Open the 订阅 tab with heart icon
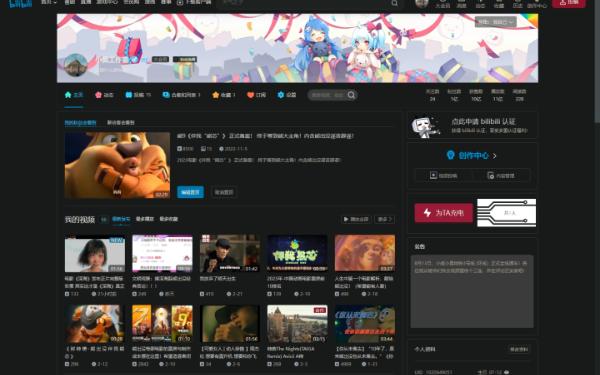This screenshot has width=600, height=375. 256,95
